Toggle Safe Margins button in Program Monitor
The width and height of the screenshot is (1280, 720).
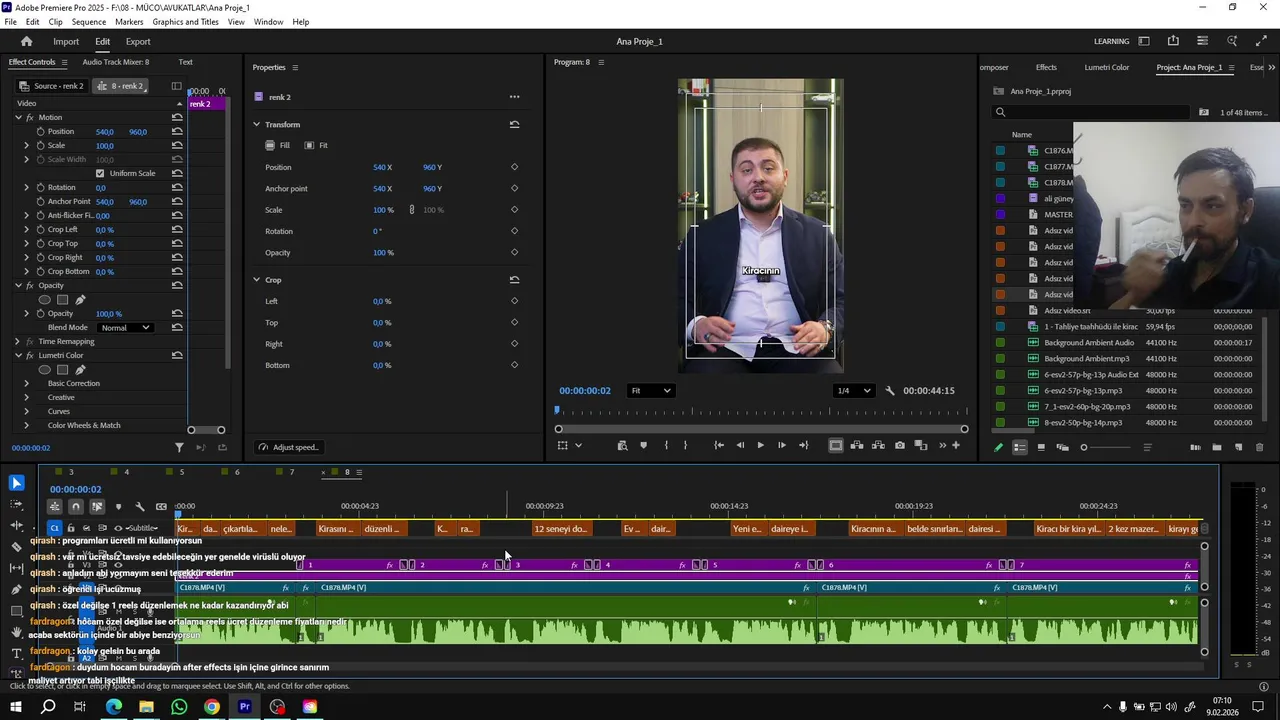pyautogui.click(x=836, y=445)
